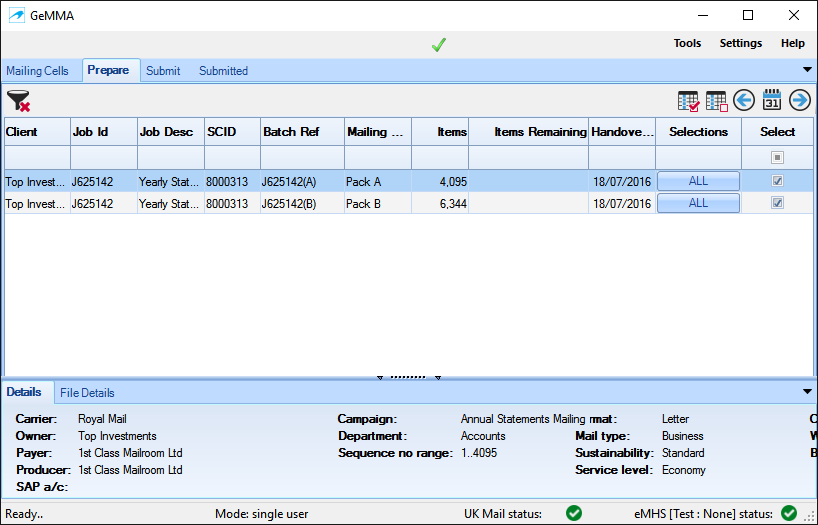Viewport: 818px width, 525px height.
Task: Click the Job Id filter input field
Action: tap(104, 158)
